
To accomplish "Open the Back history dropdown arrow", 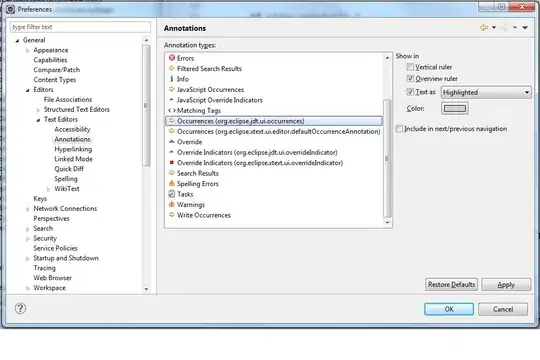I will tap(494, 28).
